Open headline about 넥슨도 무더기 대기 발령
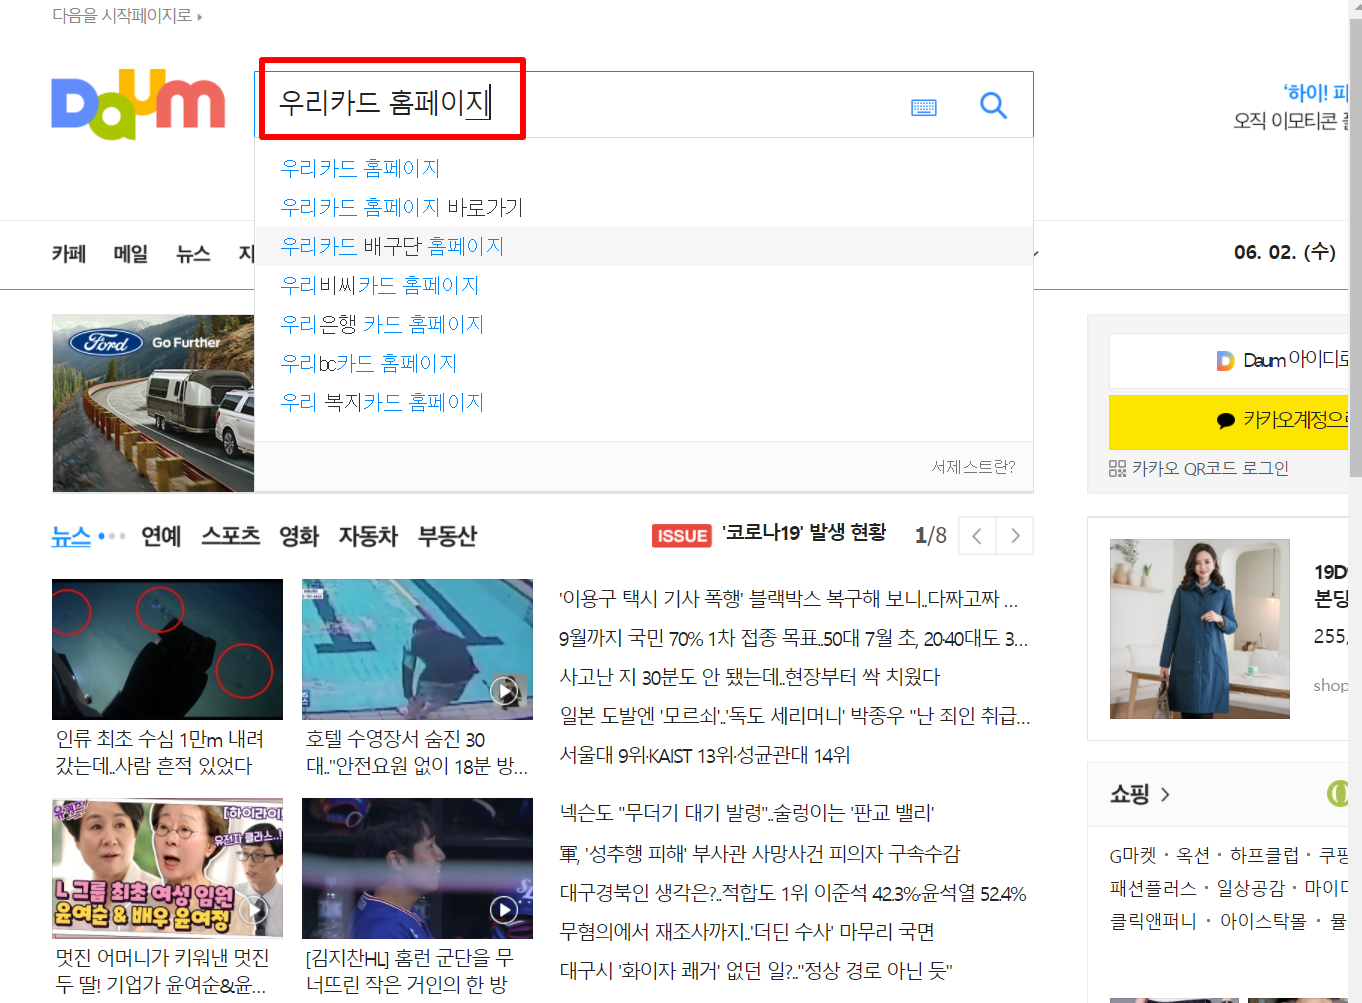1362x1003 pixels. [x=746, y=813]
